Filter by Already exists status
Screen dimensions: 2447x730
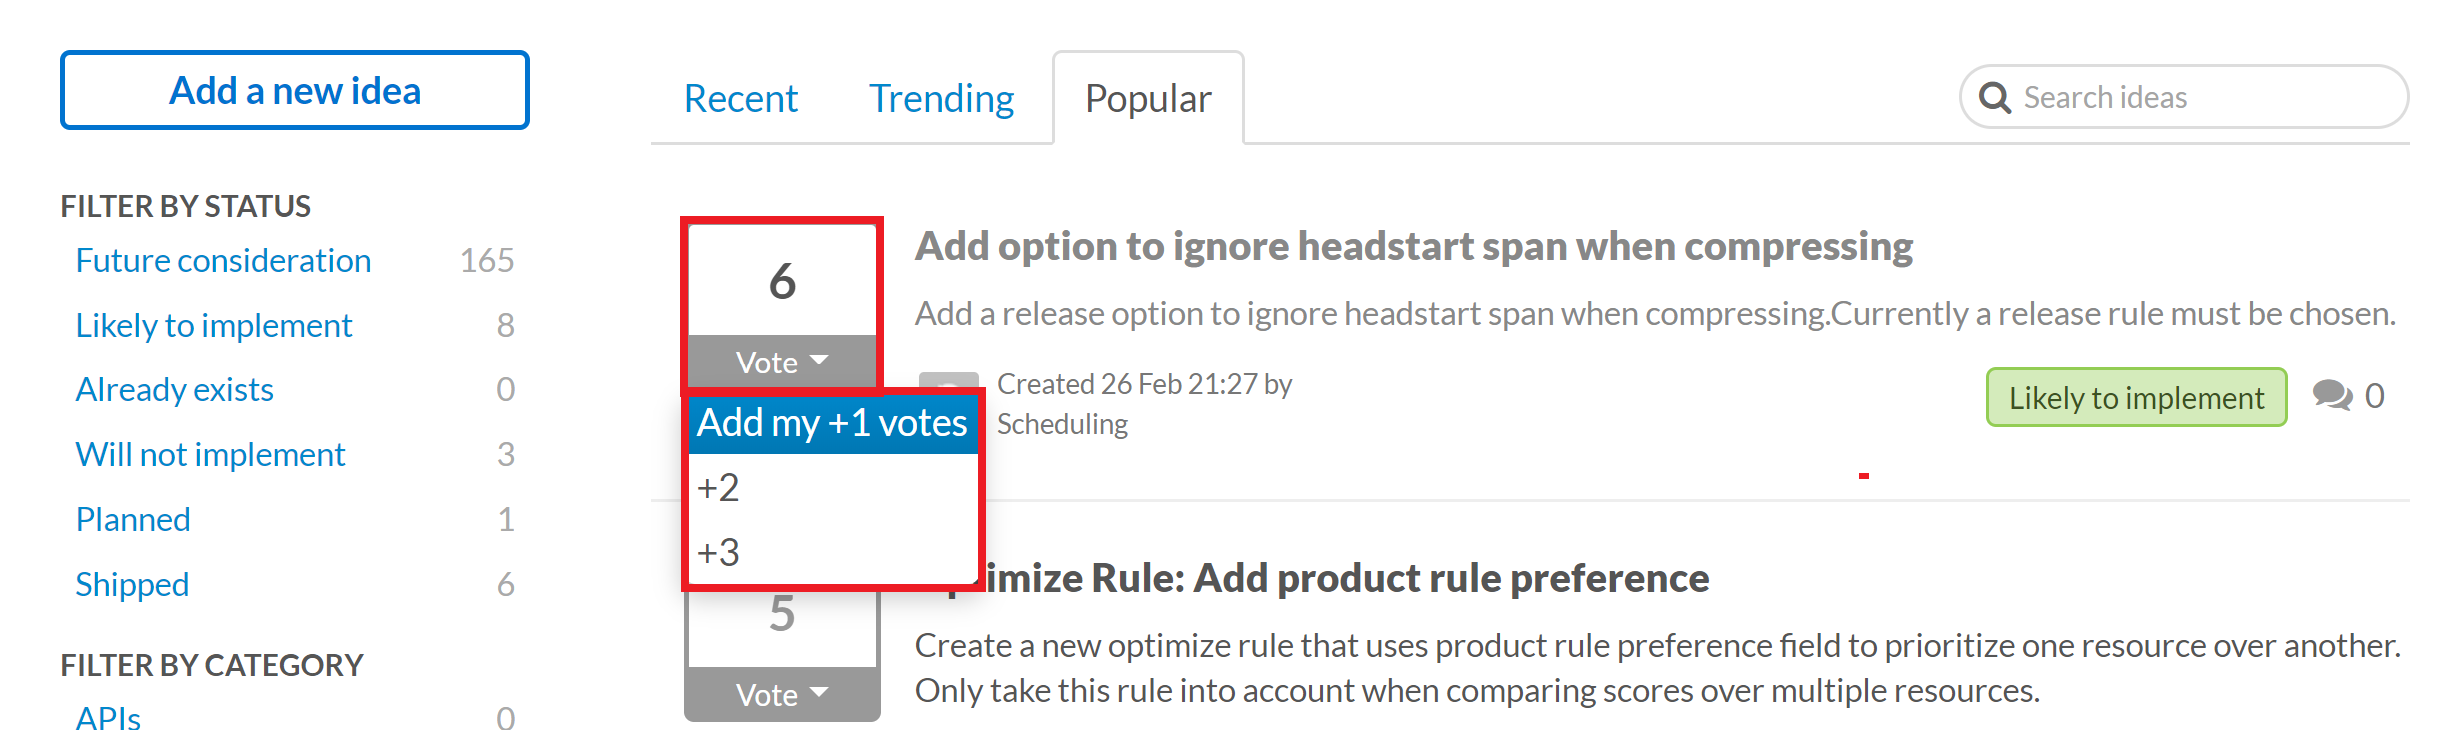pos(175,390)
